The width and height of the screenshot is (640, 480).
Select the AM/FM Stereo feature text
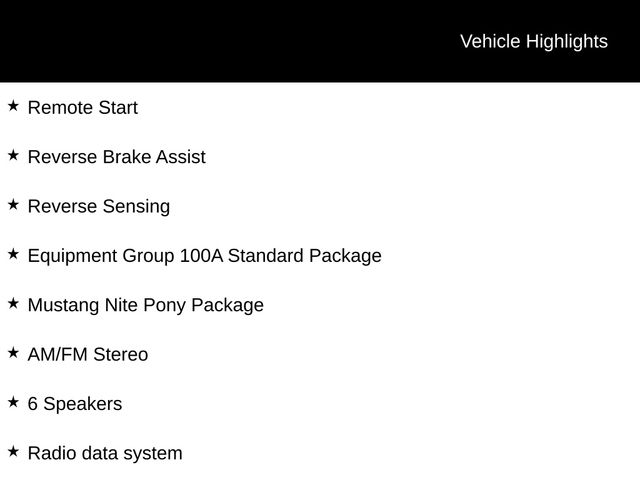(87, 355)
